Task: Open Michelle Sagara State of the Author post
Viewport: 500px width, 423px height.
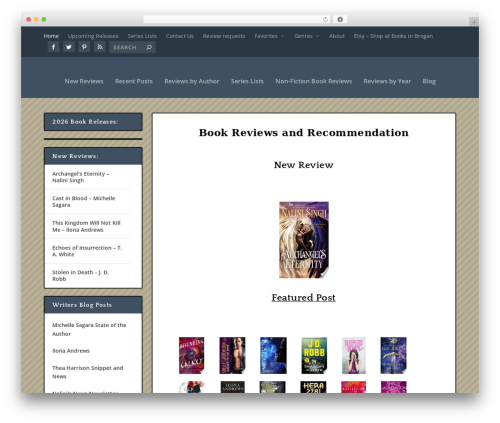Action: coord(89,329)
